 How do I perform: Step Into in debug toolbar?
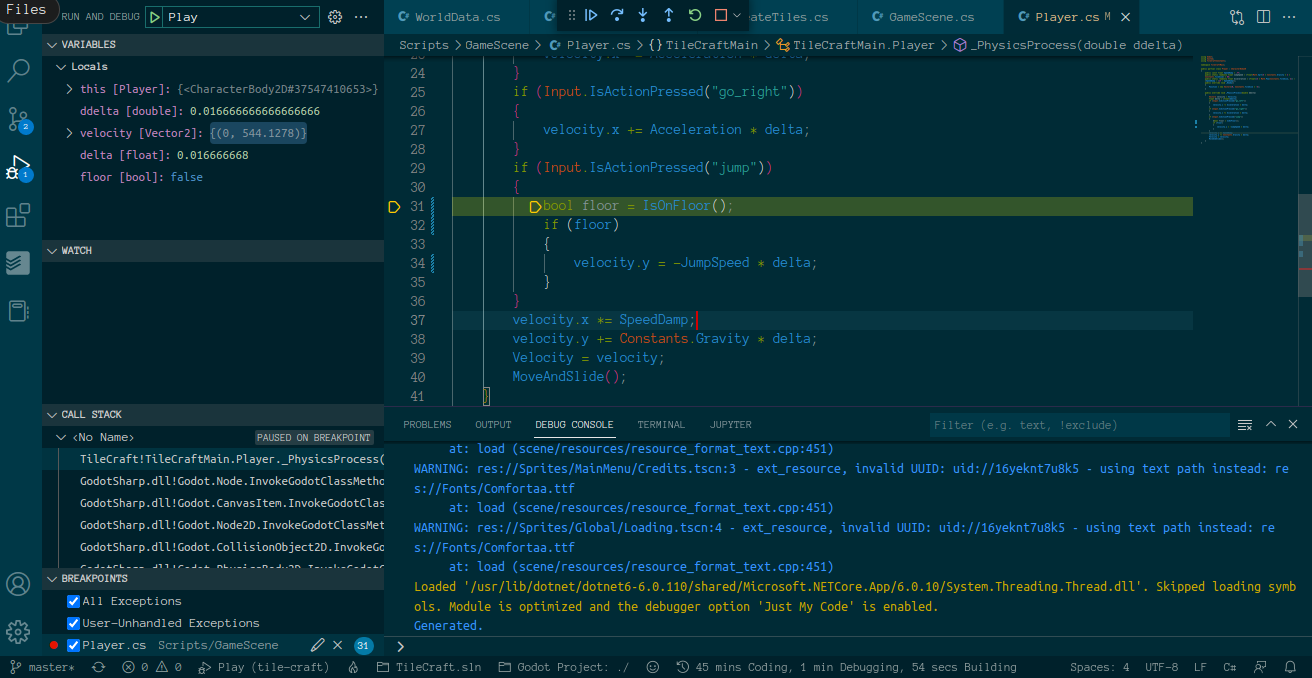(x=643, y=15)
